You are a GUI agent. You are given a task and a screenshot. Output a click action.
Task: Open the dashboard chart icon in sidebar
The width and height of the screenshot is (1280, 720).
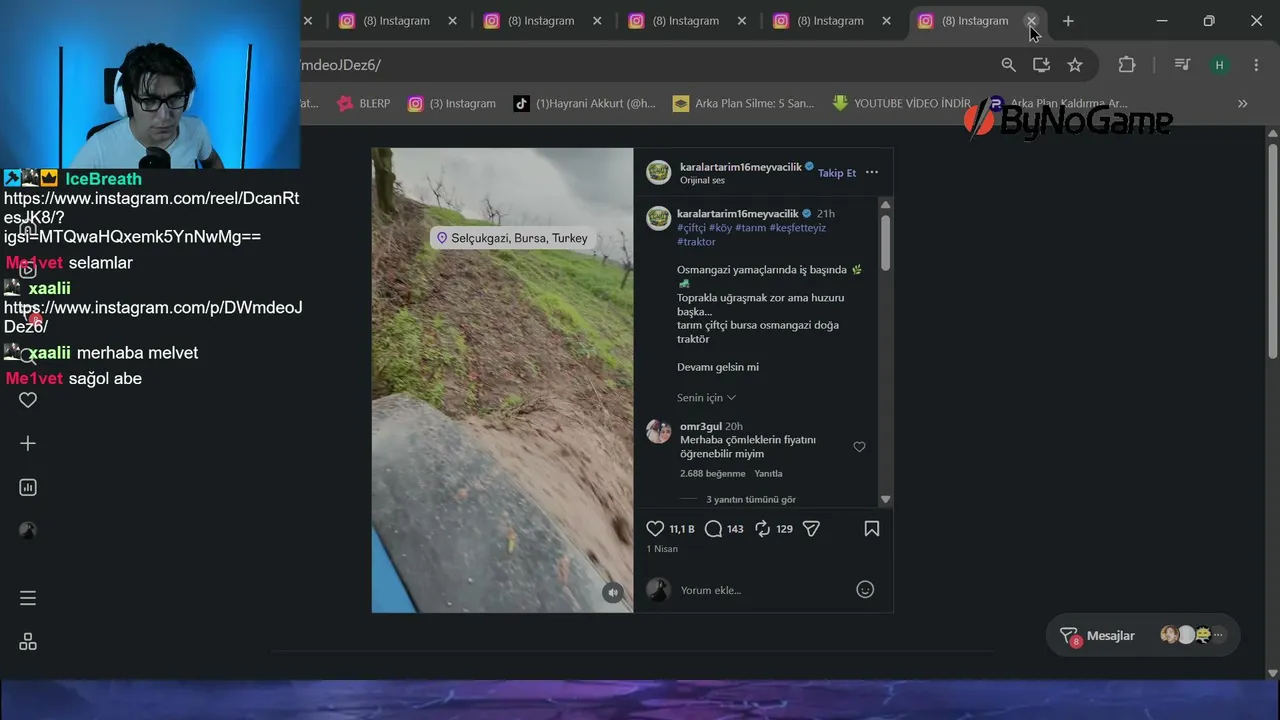click(28, 488)
